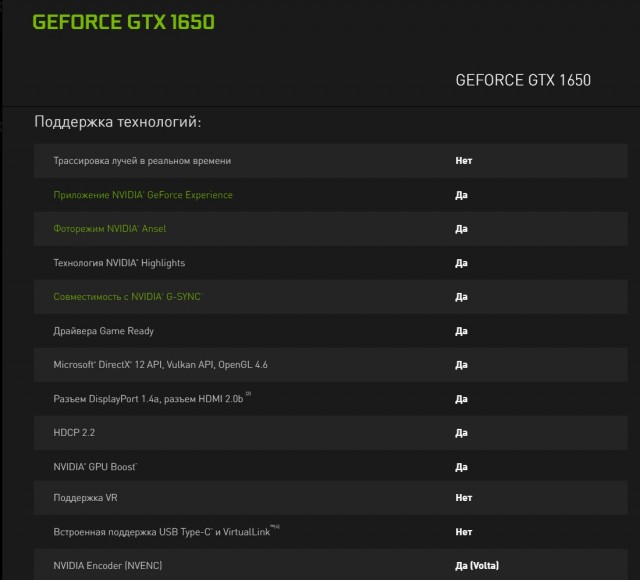The width and height of the screenshot is (640, 580).
Task: Select the Поддержка VR label
Action: (85, 498)
